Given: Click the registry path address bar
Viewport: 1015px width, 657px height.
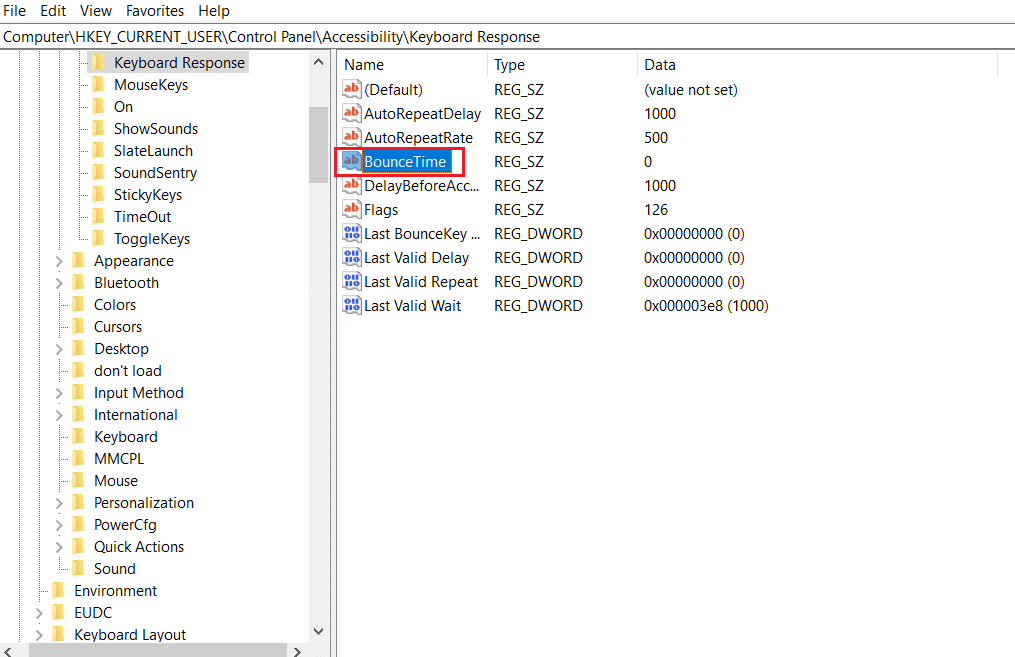Looking at the screenshot, I should pos(508,37).
